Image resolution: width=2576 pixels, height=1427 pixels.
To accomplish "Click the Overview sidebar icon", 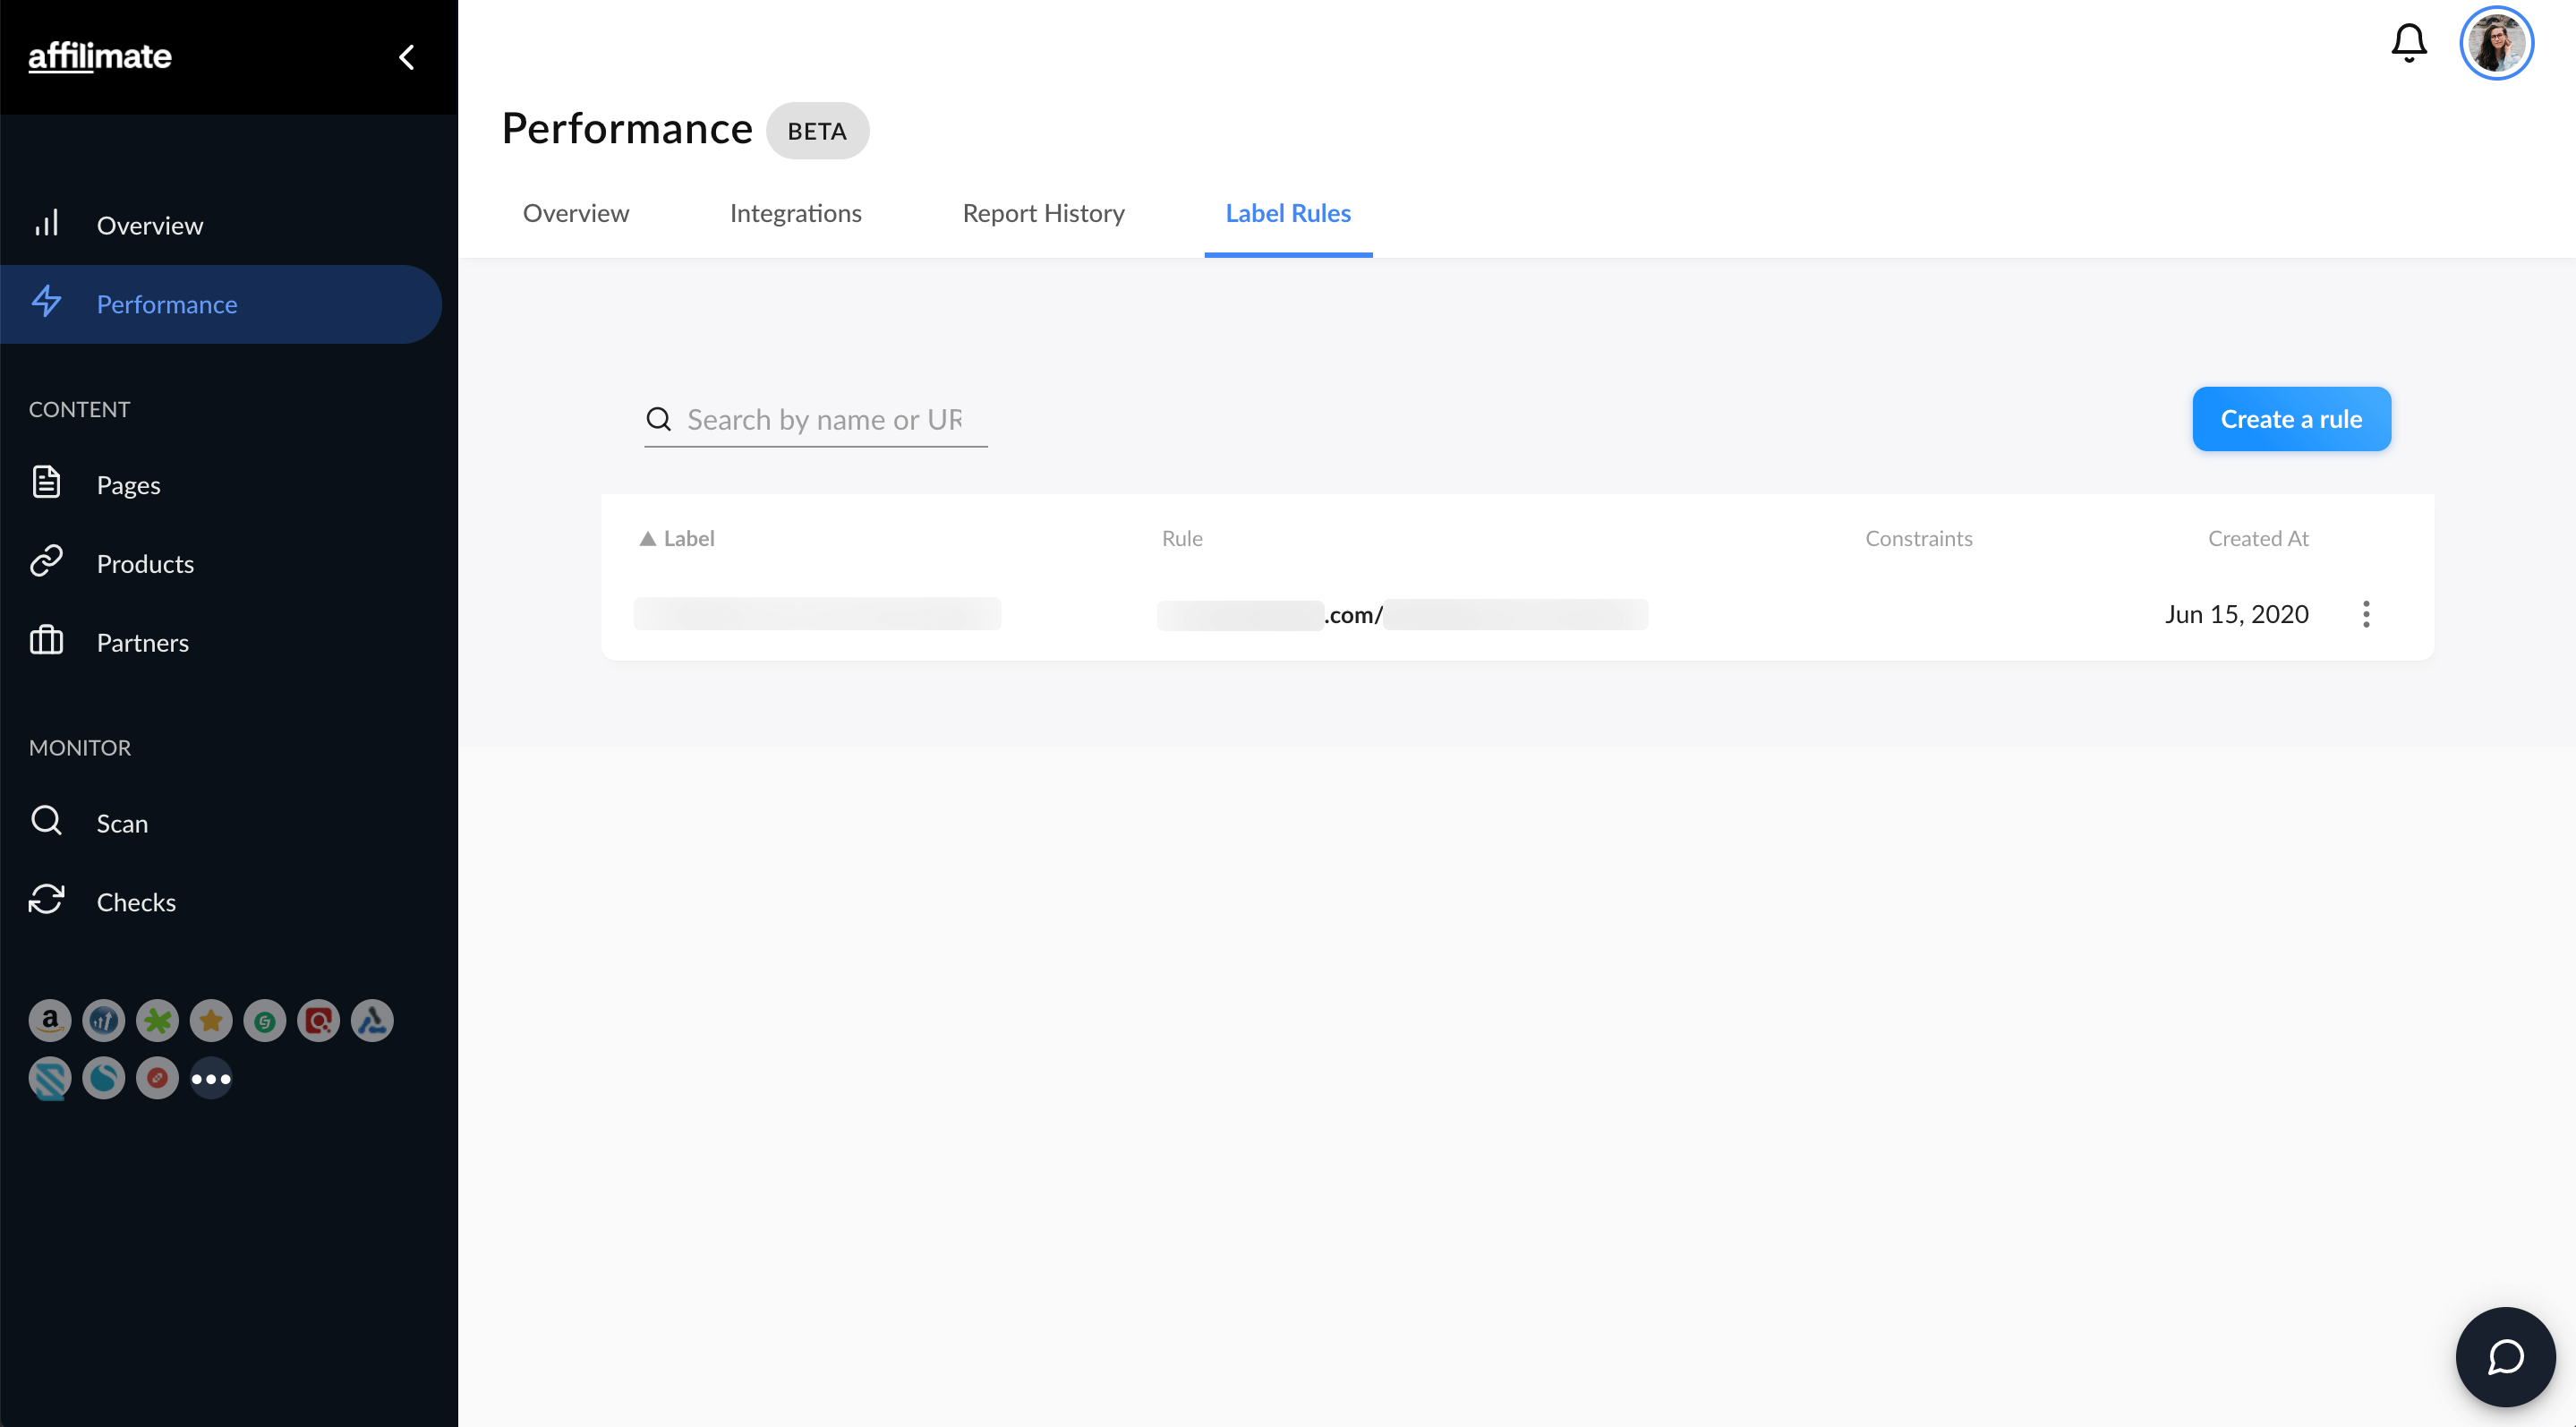I will click(x=46, y=225).
